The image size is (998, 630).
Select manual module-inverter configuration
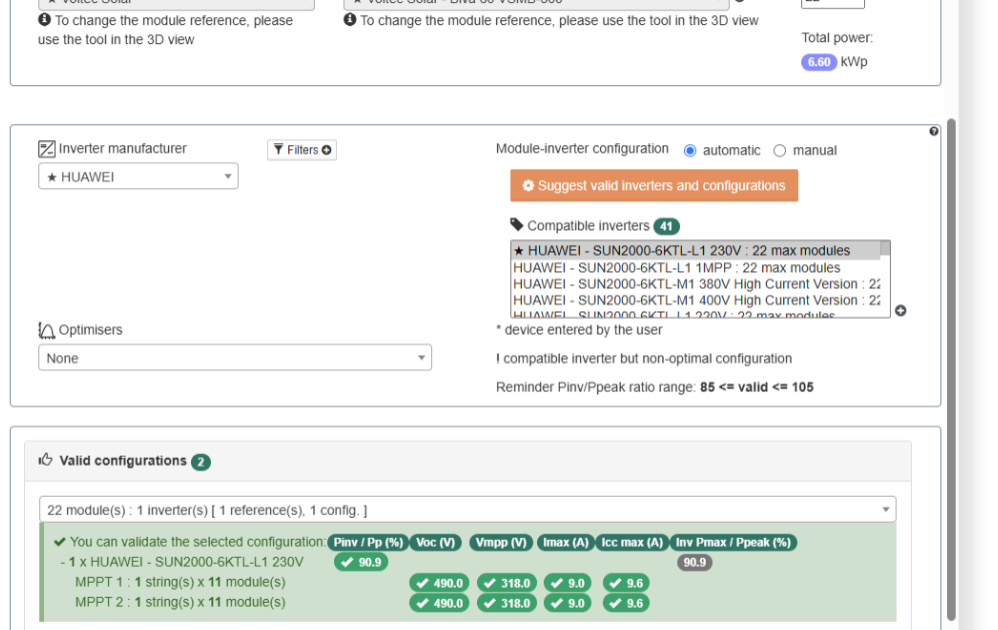[780, 151]
